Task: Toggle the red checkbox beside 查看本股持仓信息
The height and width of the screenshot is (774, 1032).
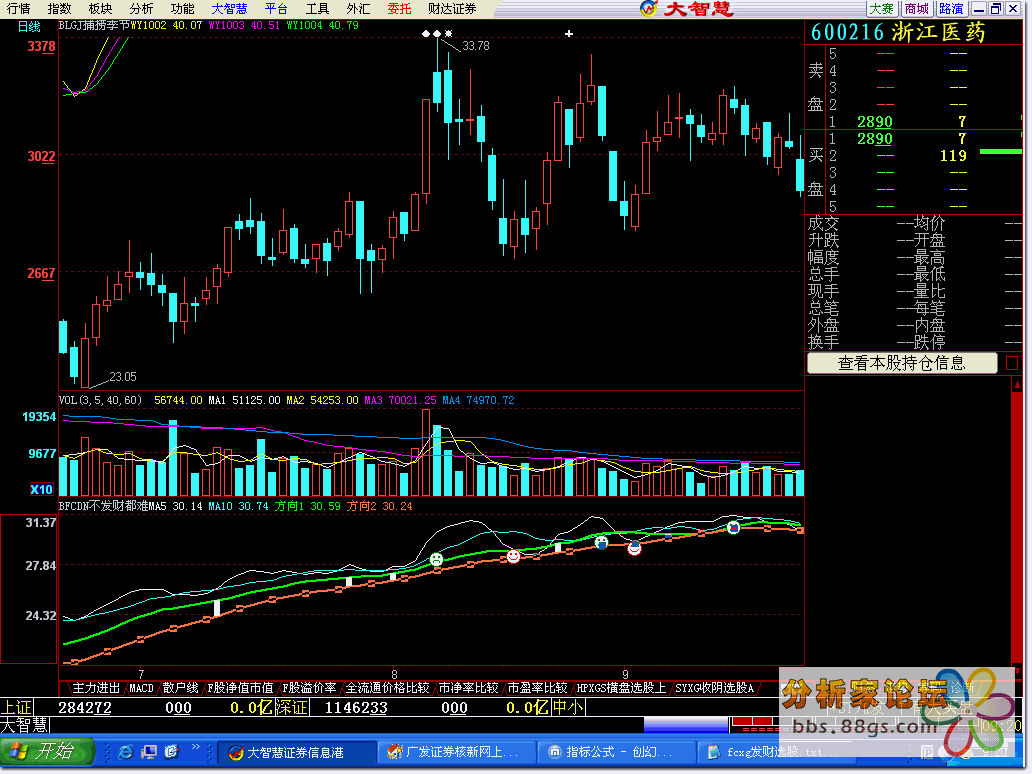Action: (1012, 363)
